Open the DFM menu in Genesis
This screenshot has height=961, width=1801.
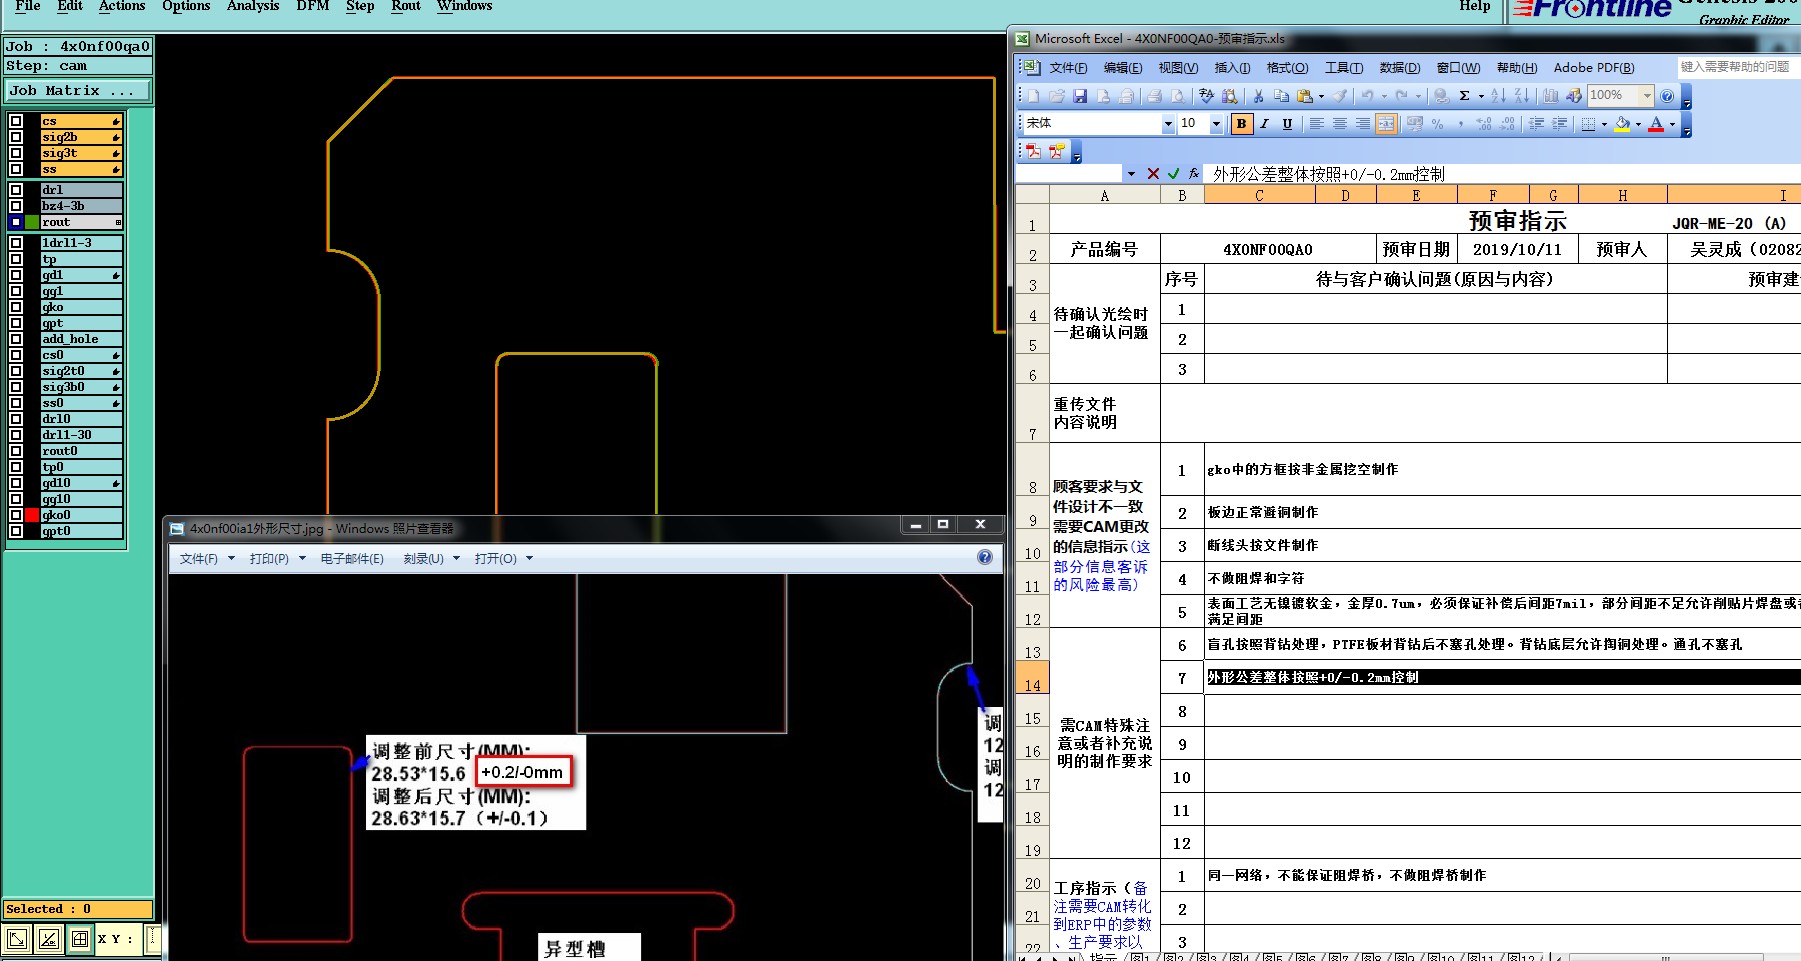pyautogui.click(x=313, y=6)
